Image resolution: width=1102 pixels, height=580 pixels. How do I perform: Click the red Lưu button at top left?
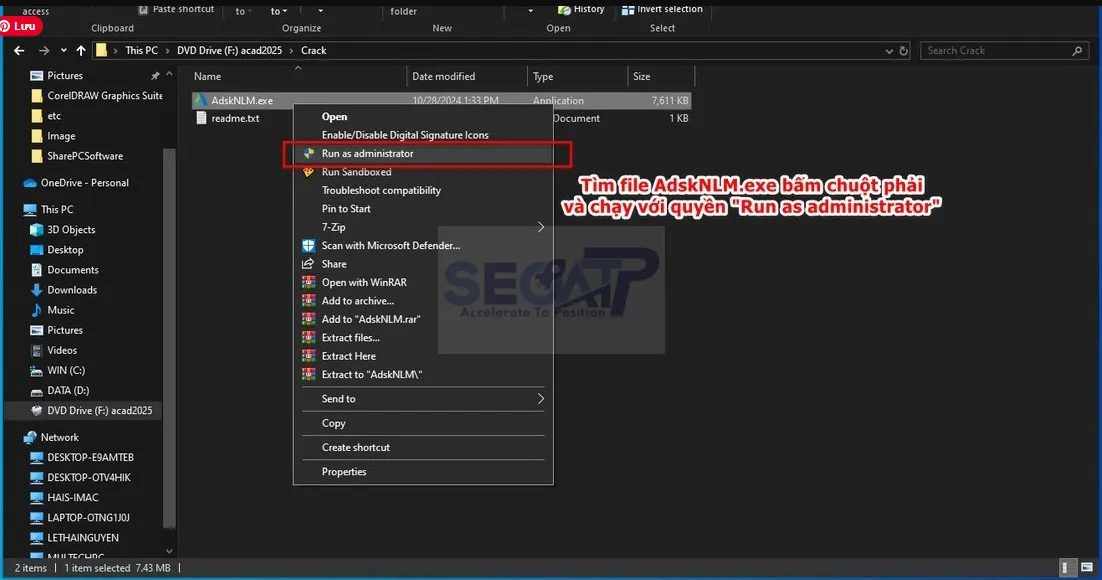20,26
